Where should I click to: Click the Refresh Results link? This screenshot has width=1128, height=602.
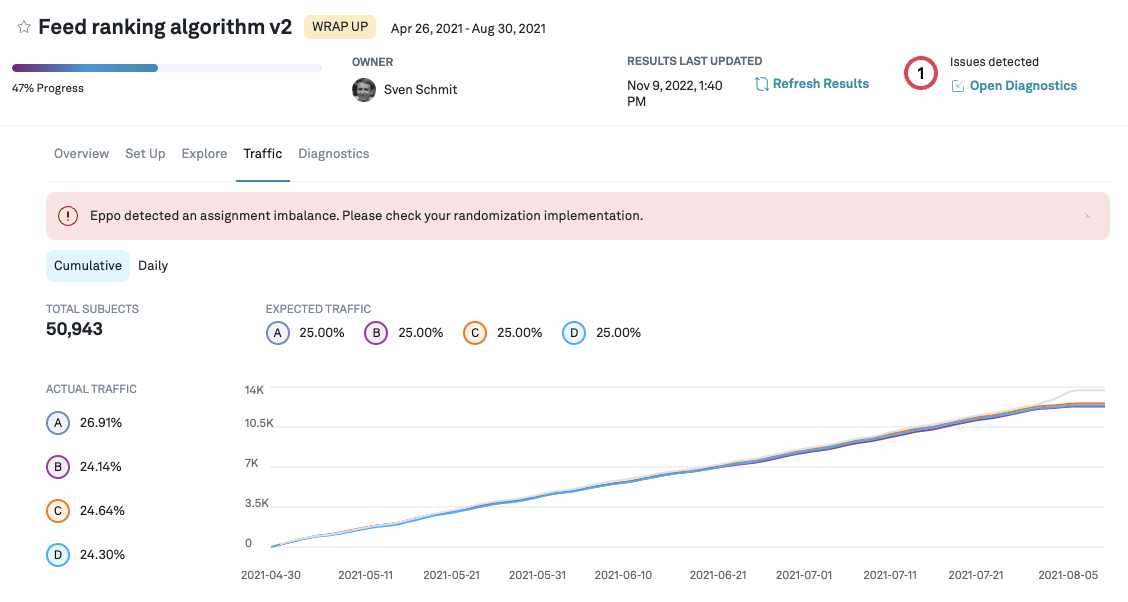820,84
